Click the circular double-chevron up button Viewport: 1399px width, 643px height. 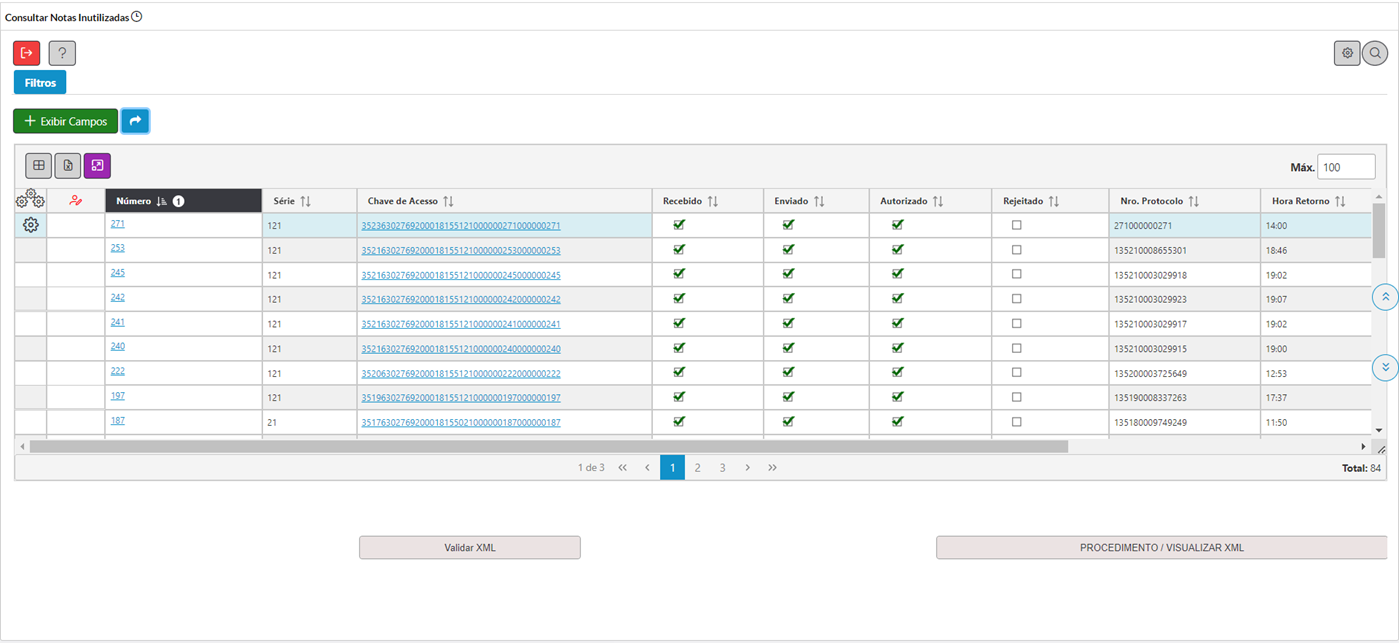point(1385,297)
